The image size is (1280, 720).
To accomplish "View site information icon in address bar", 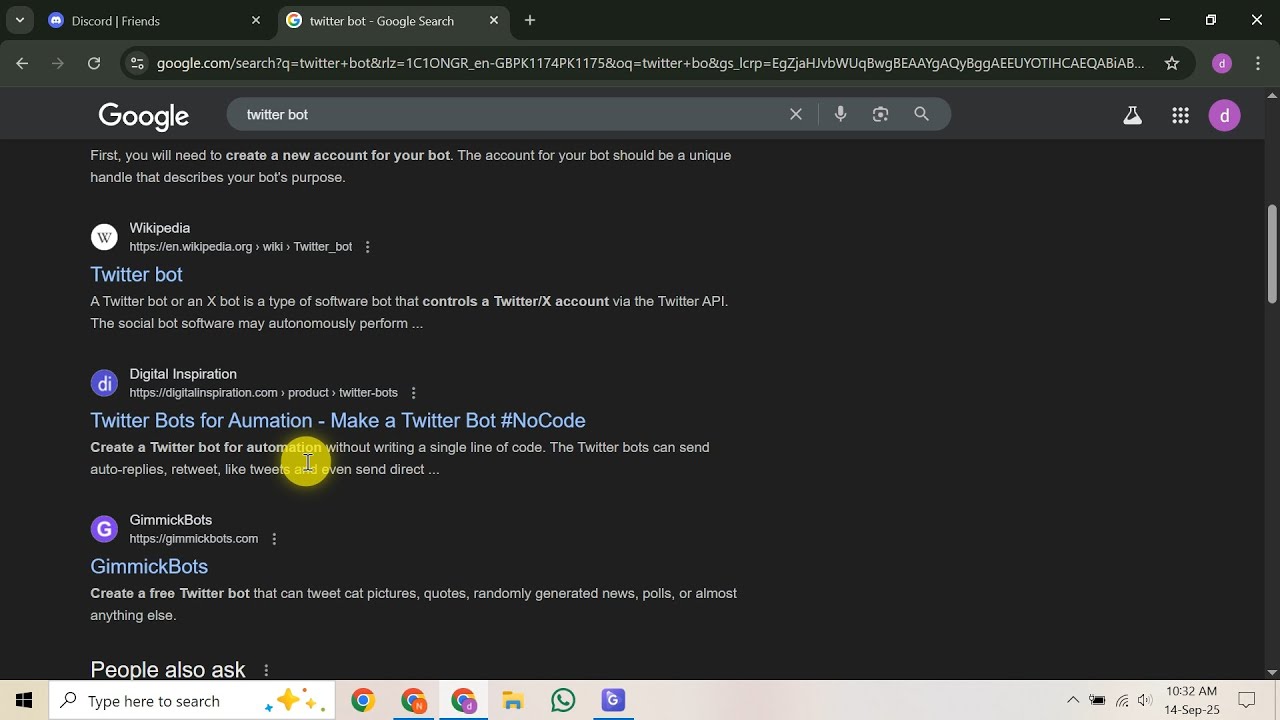I will tap(138, 63).
